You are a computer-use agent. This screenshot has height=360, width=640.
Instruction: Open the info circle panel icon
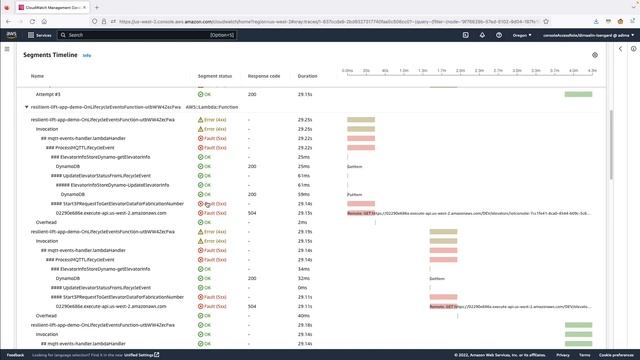[633, 49]
